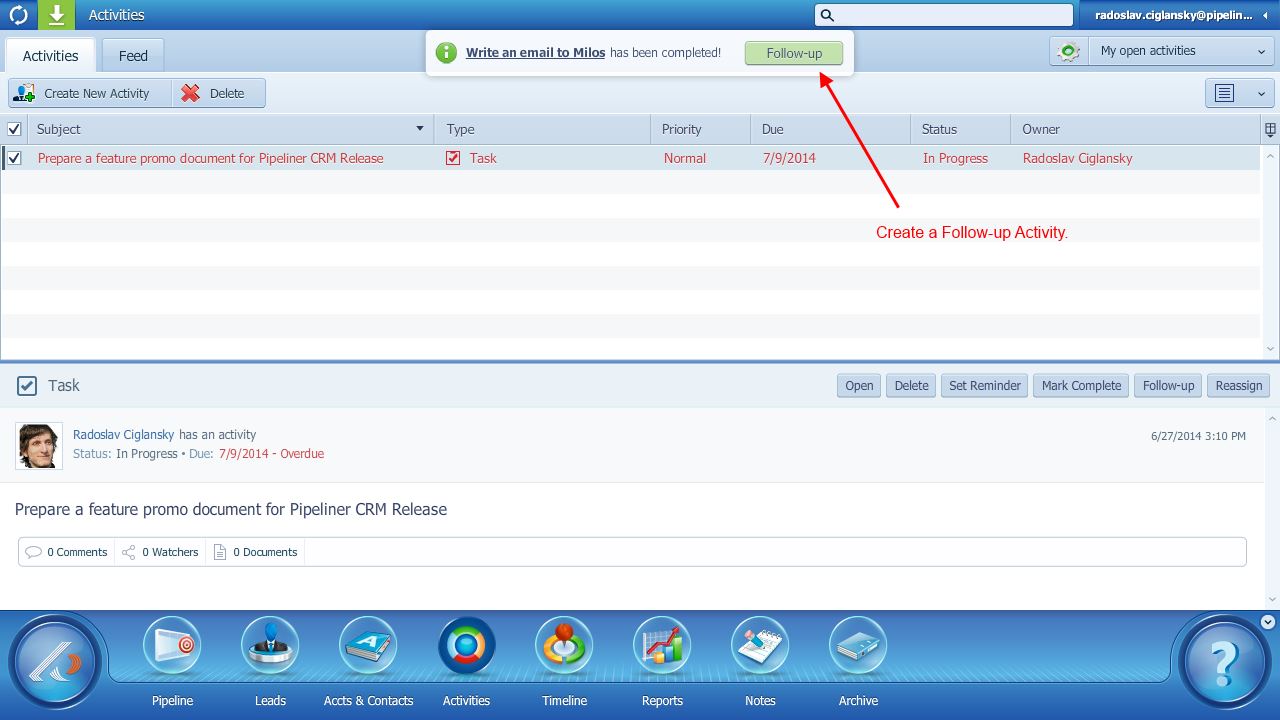Click Delete in the detail pane
Screen dimensions: 1280x720
911,386
